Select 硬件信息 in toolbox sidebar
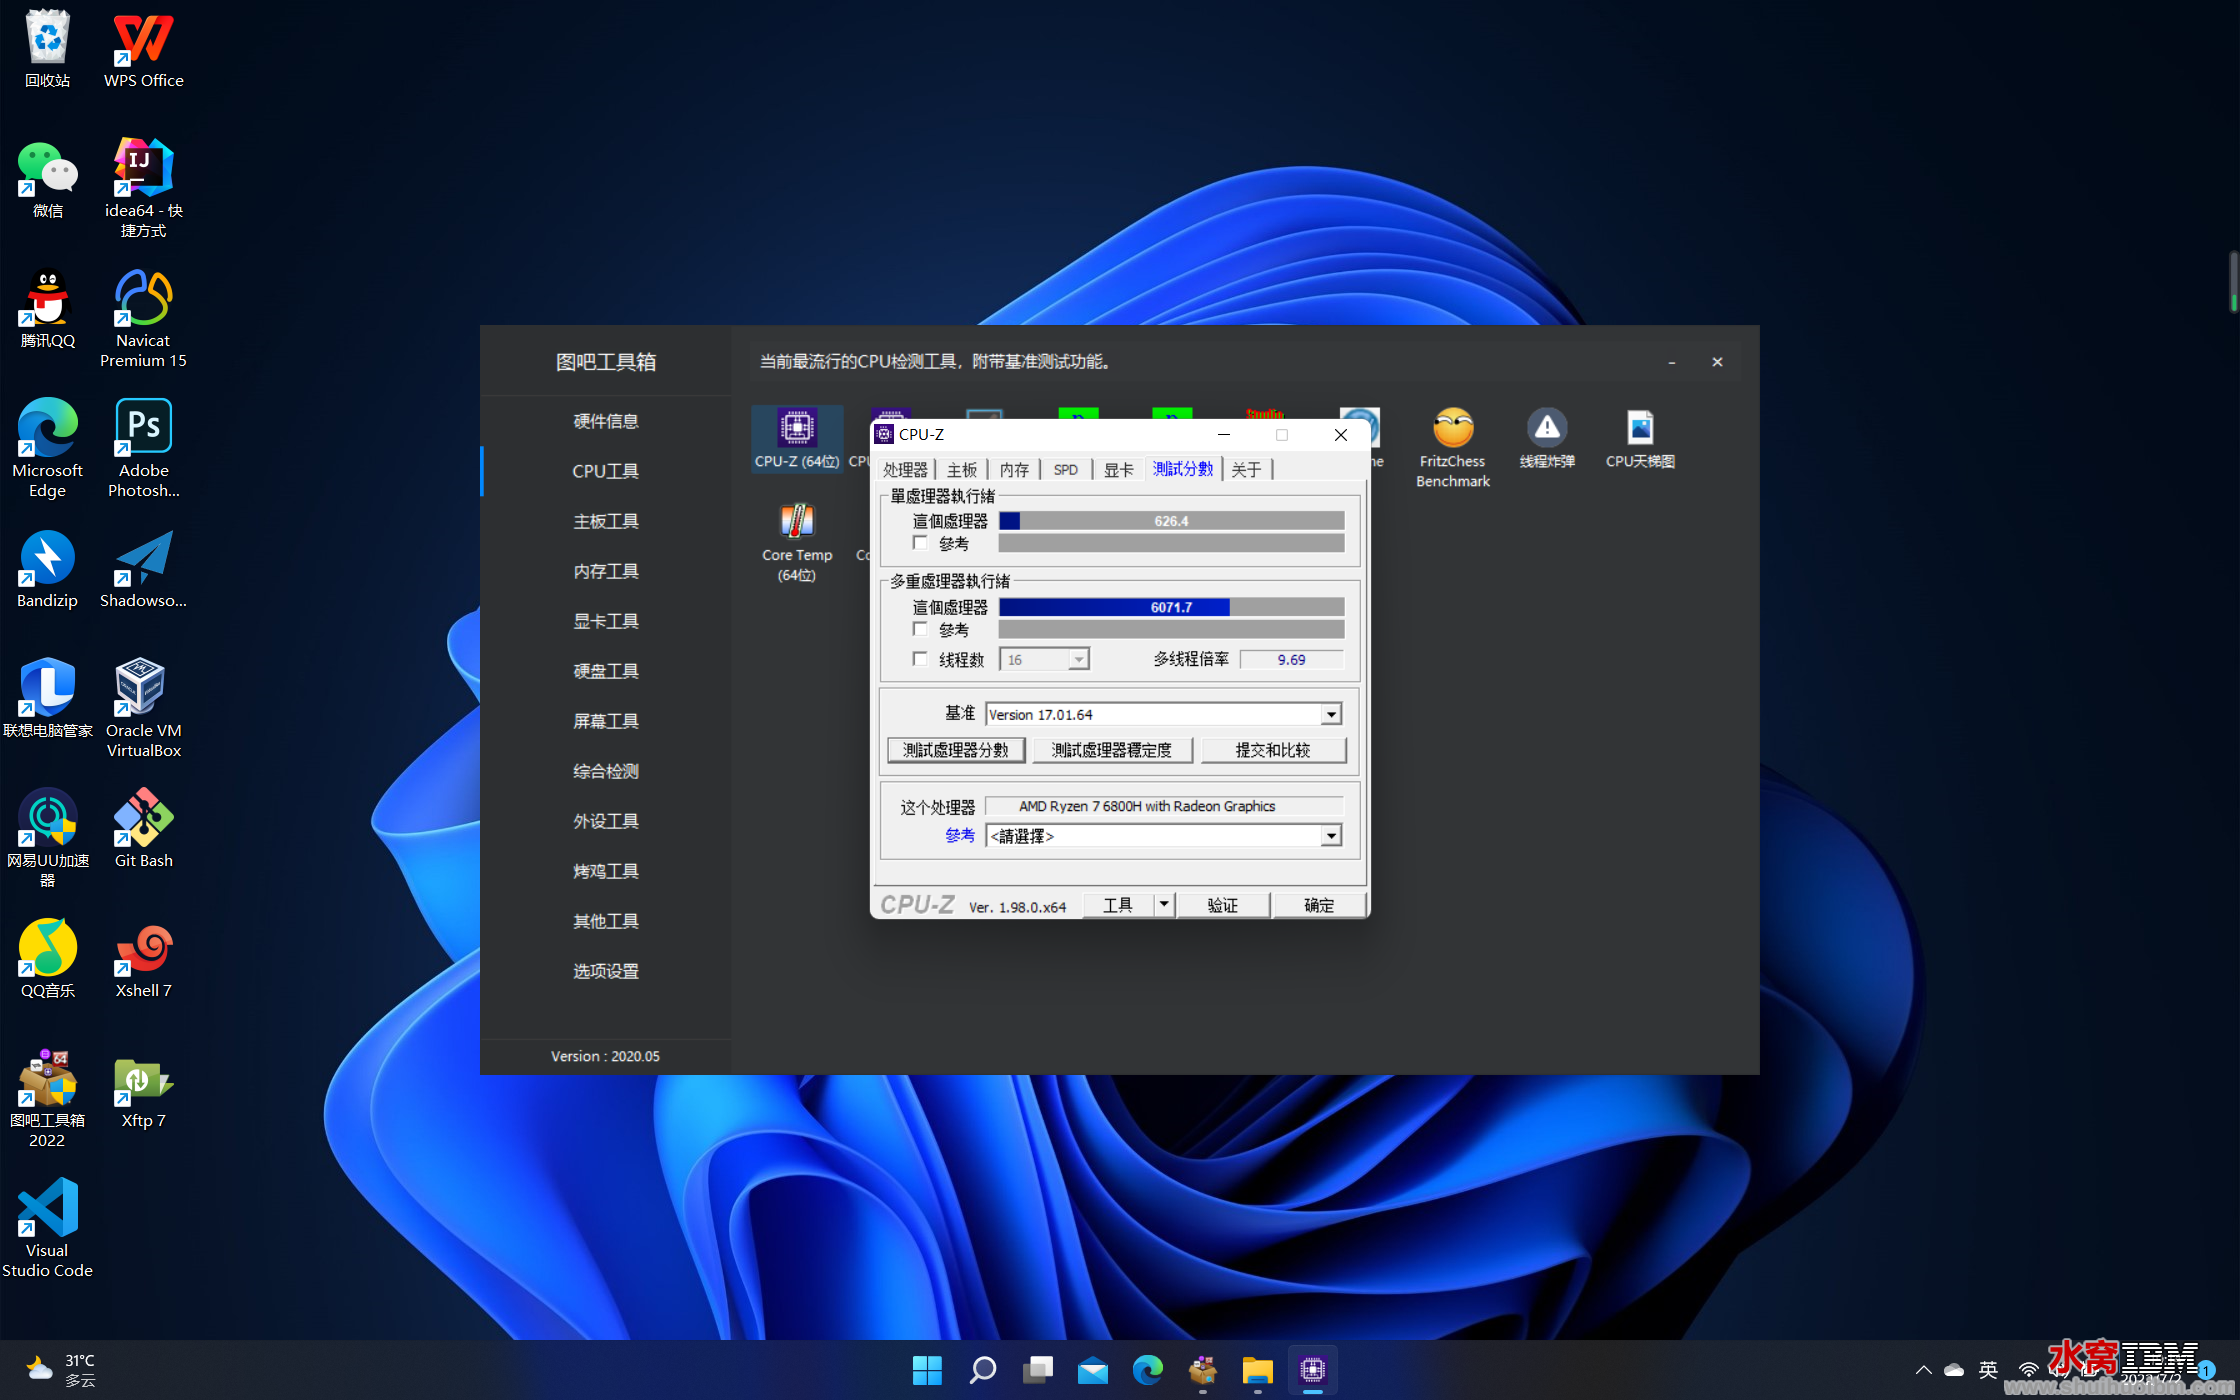The height and width of the screenshot is (1400, 2240). coord(606,421)
